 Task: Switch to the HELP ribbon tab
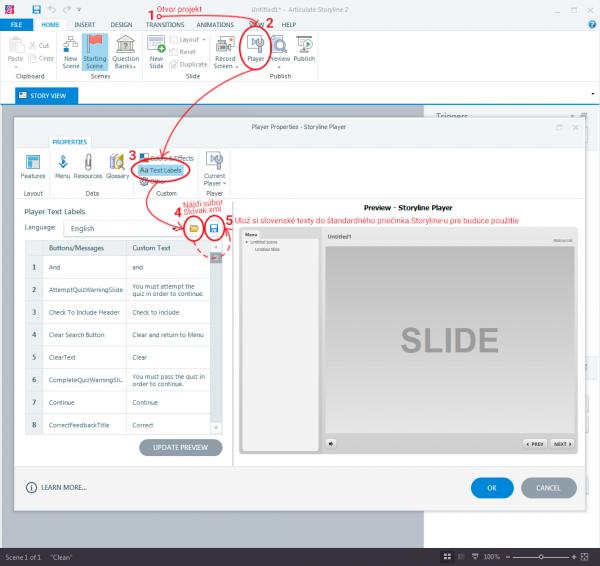(289, 24)
